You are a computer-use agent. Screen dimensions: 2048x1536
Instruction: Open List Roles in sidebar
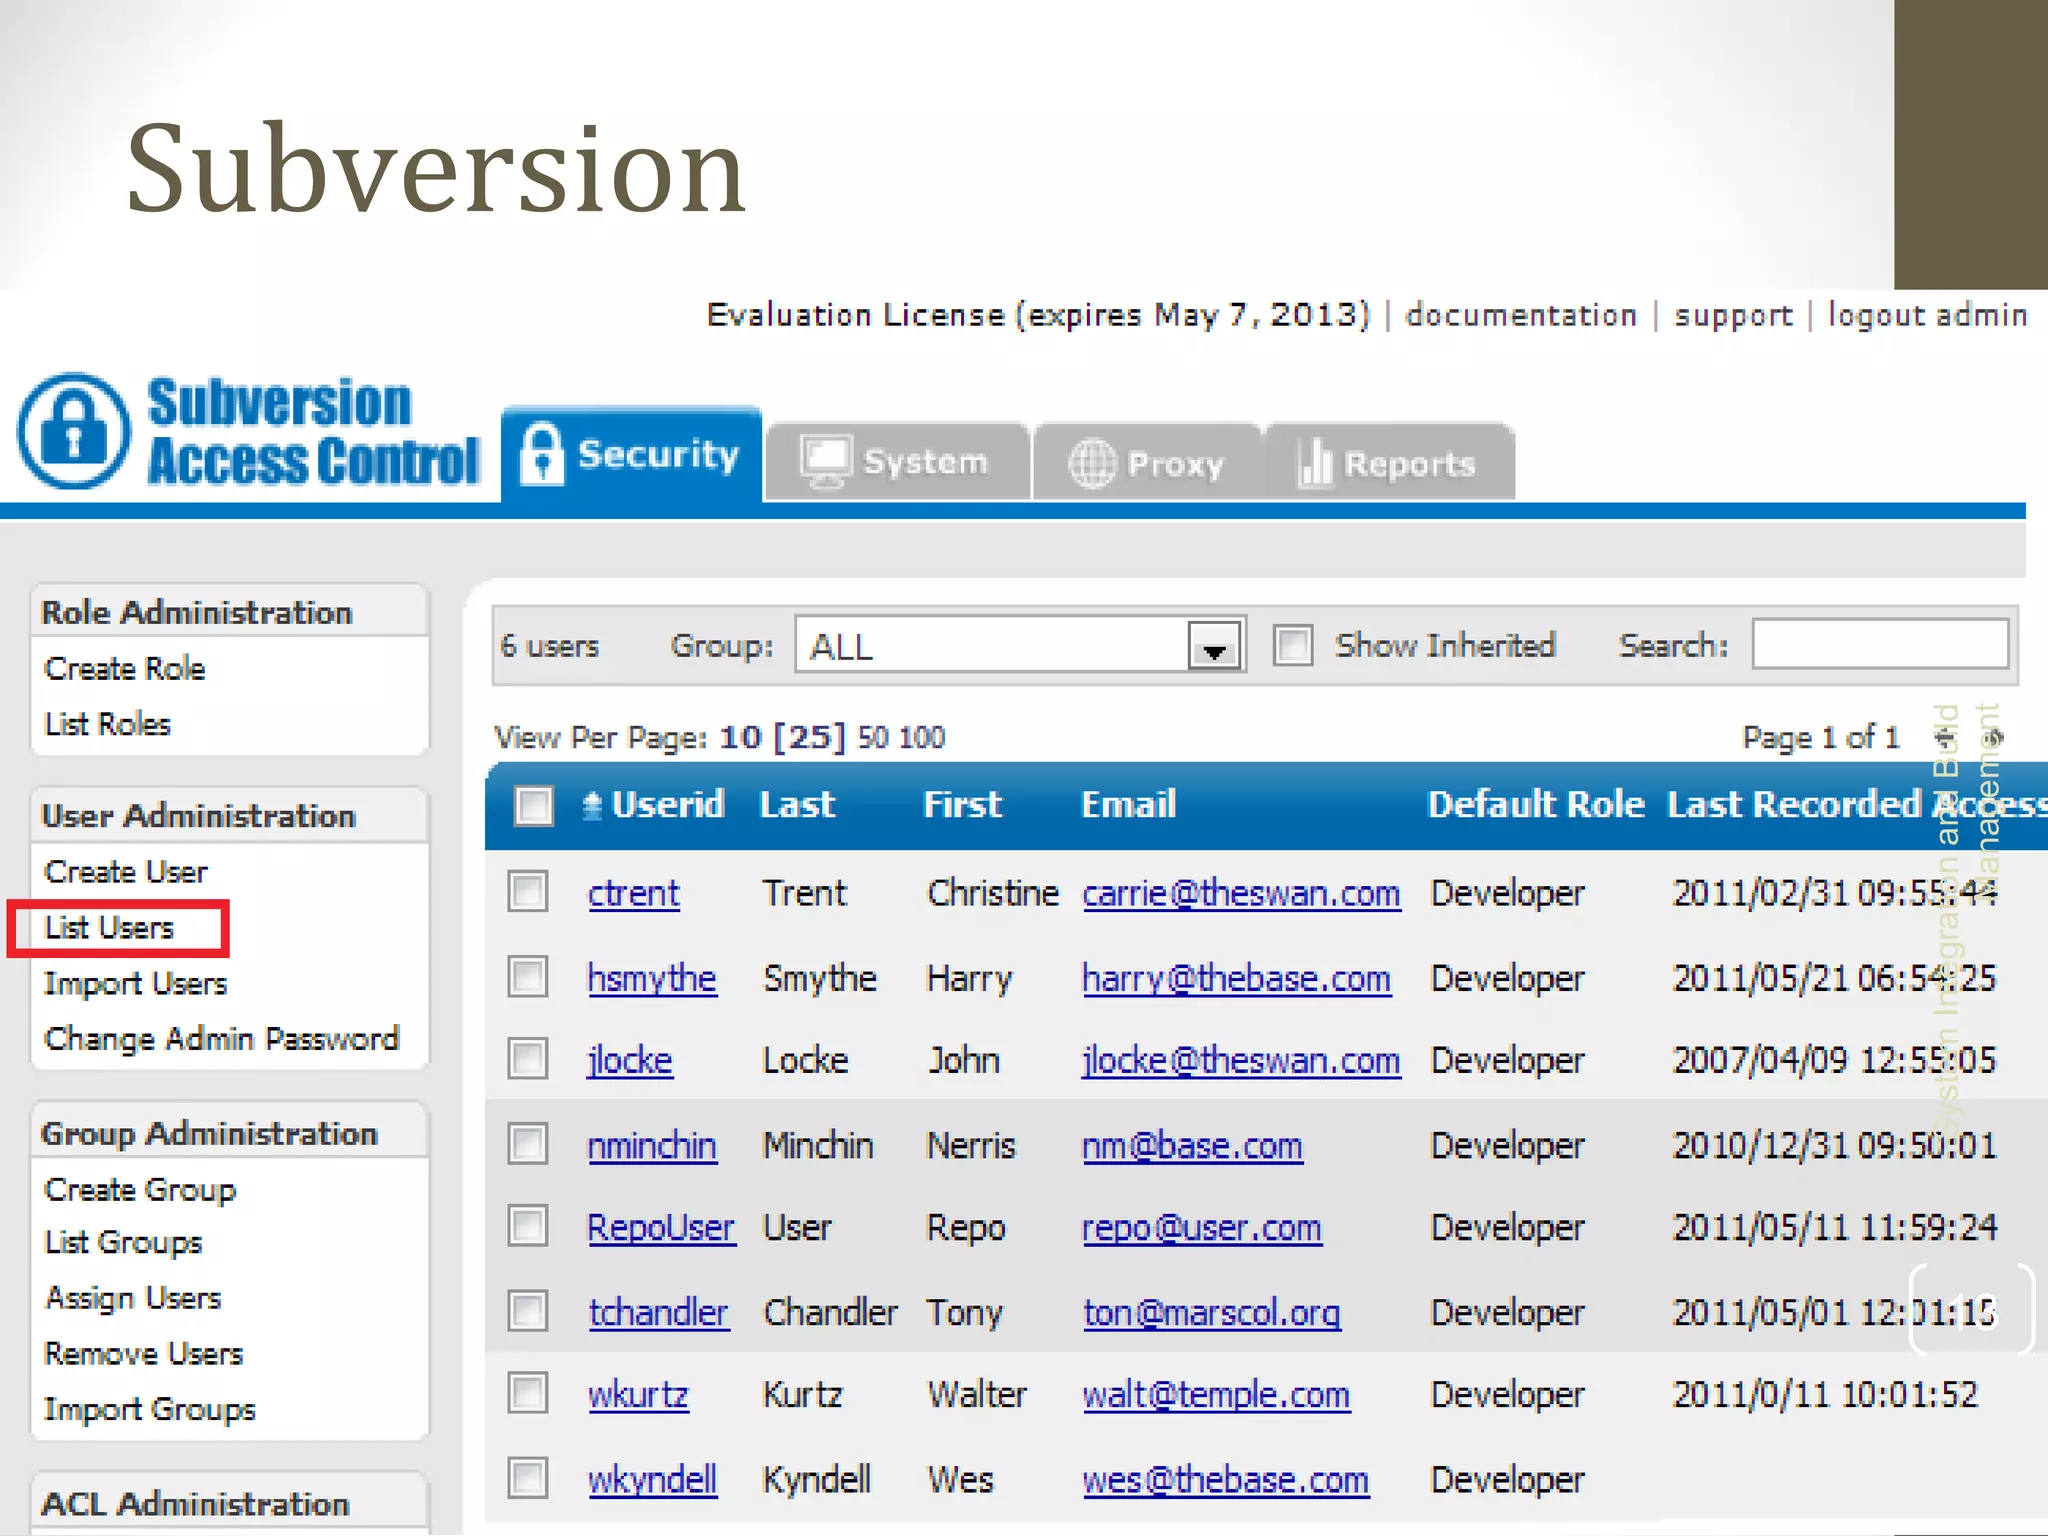pos(108,724)
